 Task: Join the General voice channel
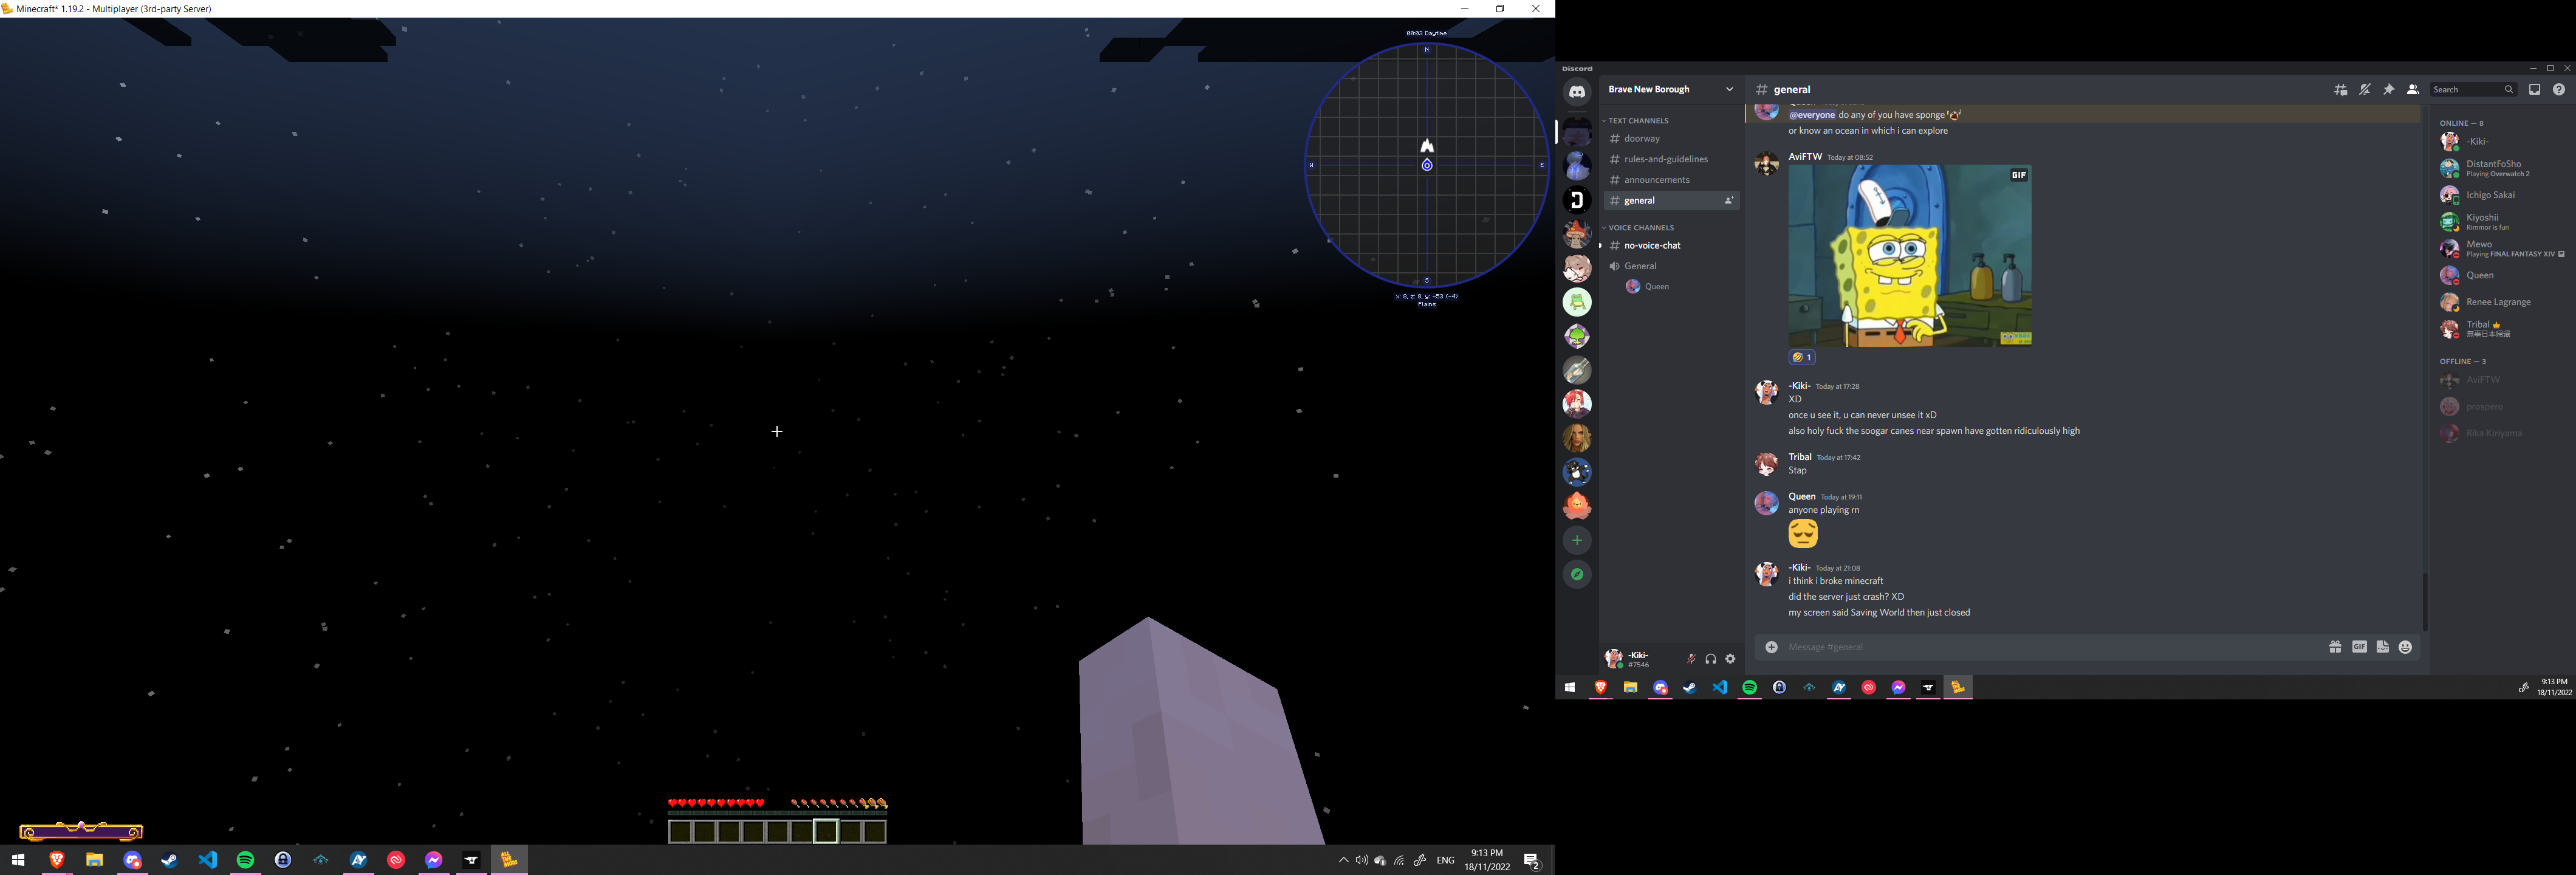1672,266
